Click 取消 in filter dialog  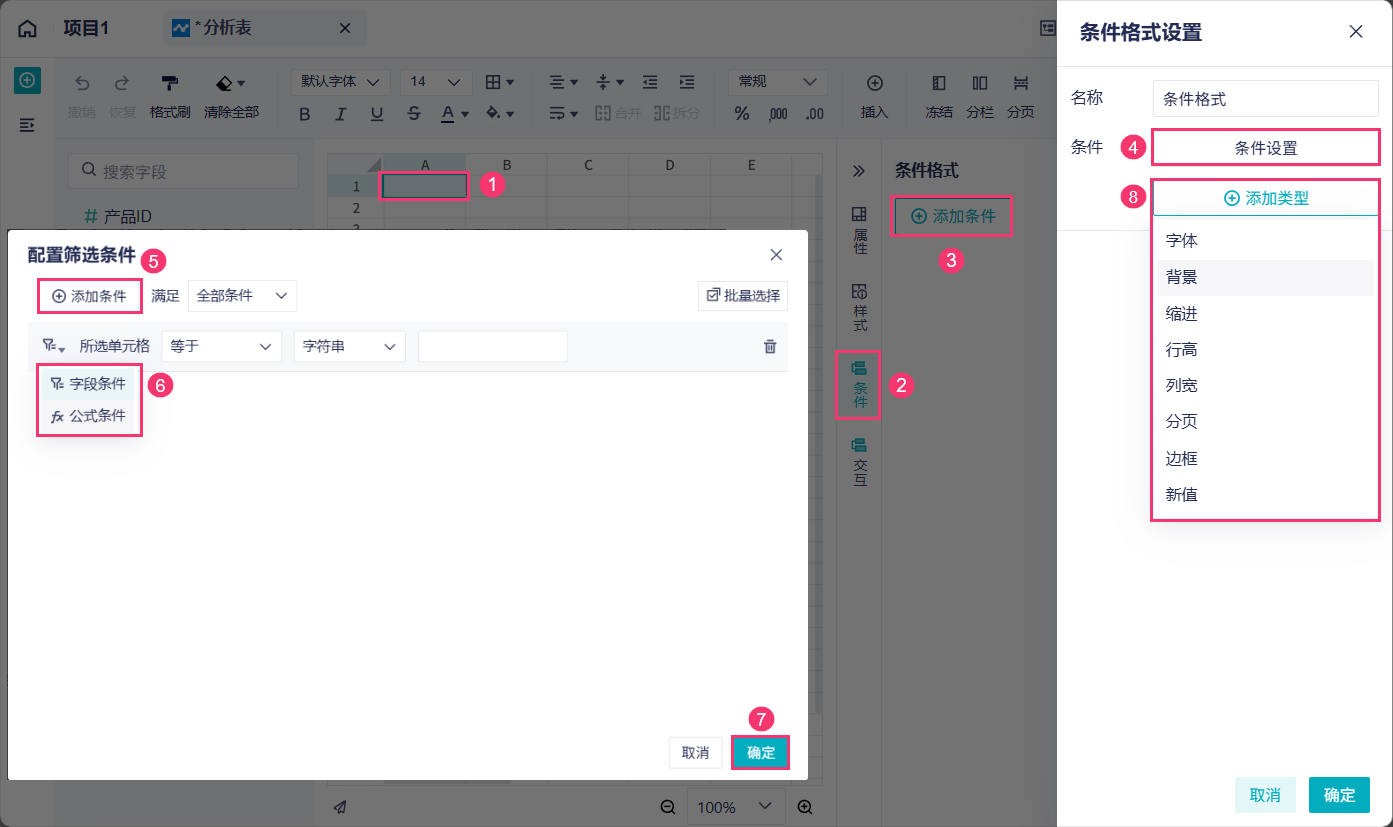(x=695, y=753)
